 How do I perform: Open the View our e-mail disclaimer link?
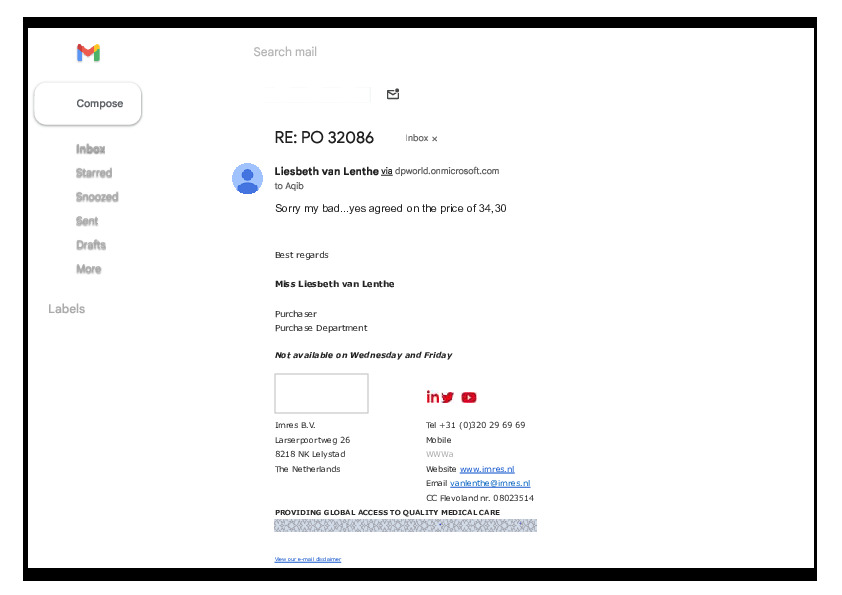click(308, 559)
